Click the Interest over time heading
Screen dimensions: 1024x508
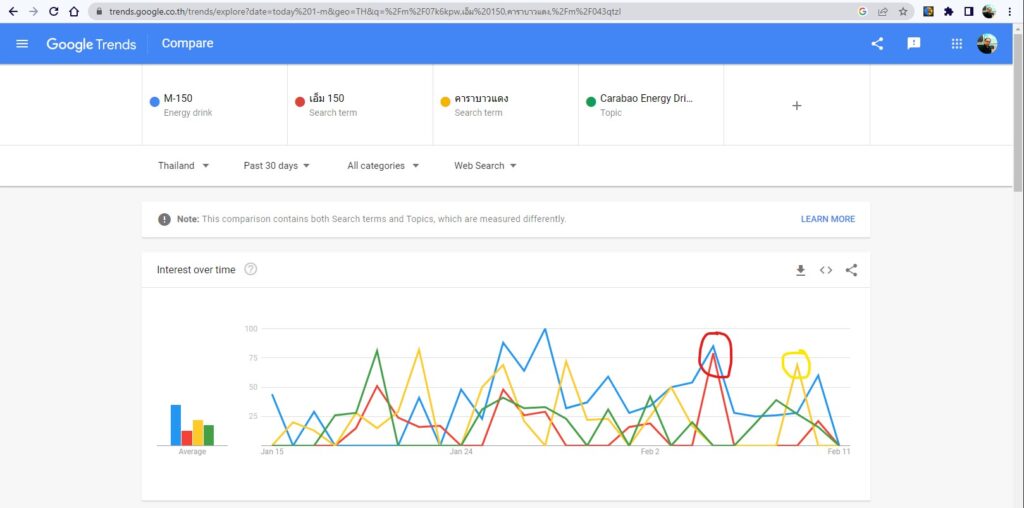click(196, 270)
